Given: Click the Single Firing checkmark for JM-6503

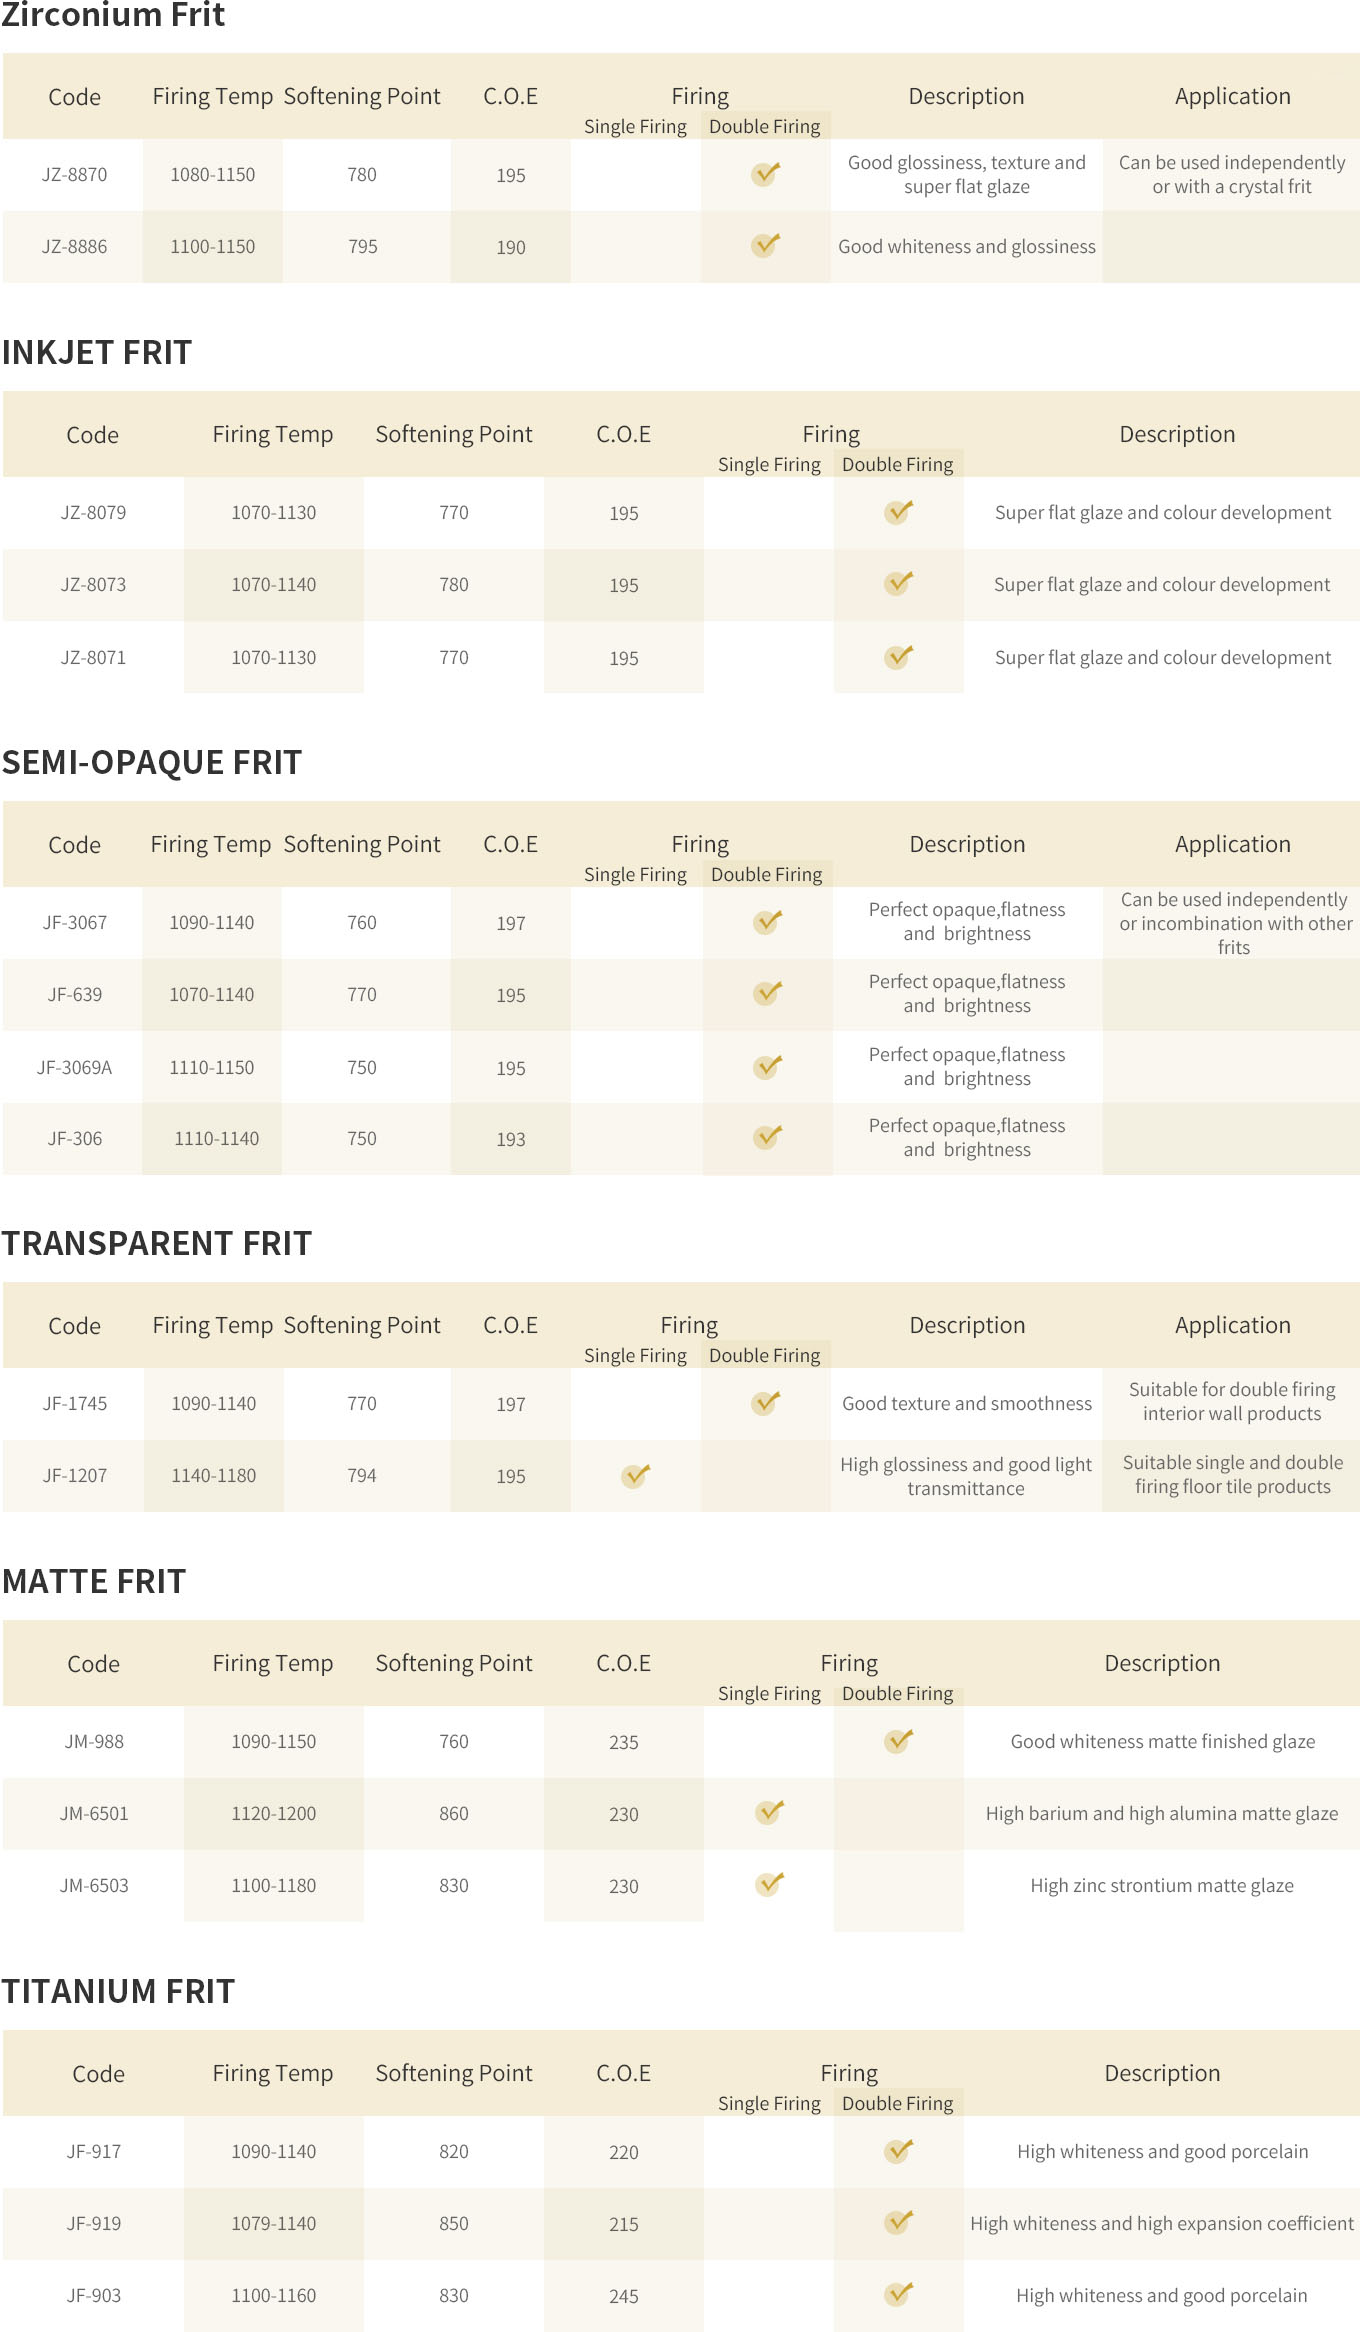Looking at the screenshot, I should click(x=770, y=1884).
